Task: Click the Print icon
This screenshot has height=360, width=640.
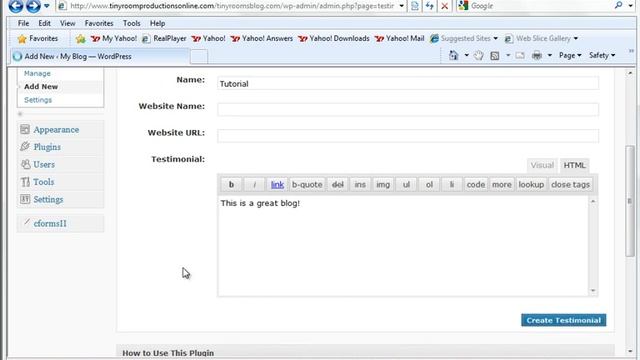Action: pos(537,55)
